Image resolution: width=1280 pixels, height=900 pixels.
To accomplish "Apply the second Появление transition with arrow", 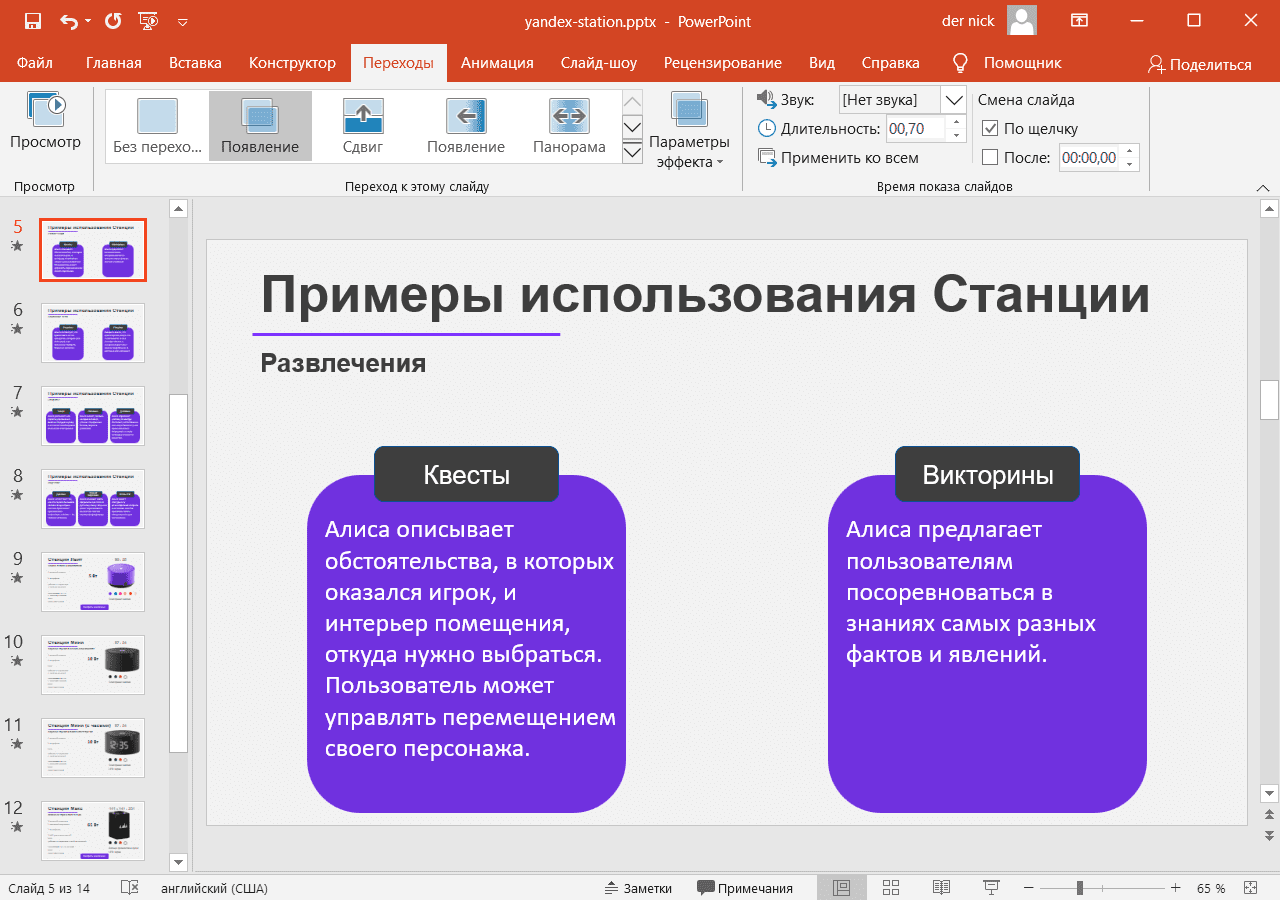I will point(466,126).
